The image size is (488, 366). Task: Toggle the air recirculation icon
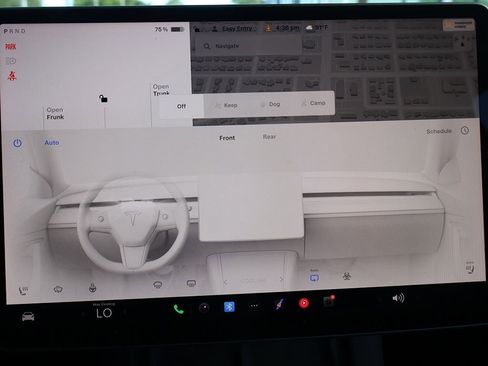pos(314,277)
